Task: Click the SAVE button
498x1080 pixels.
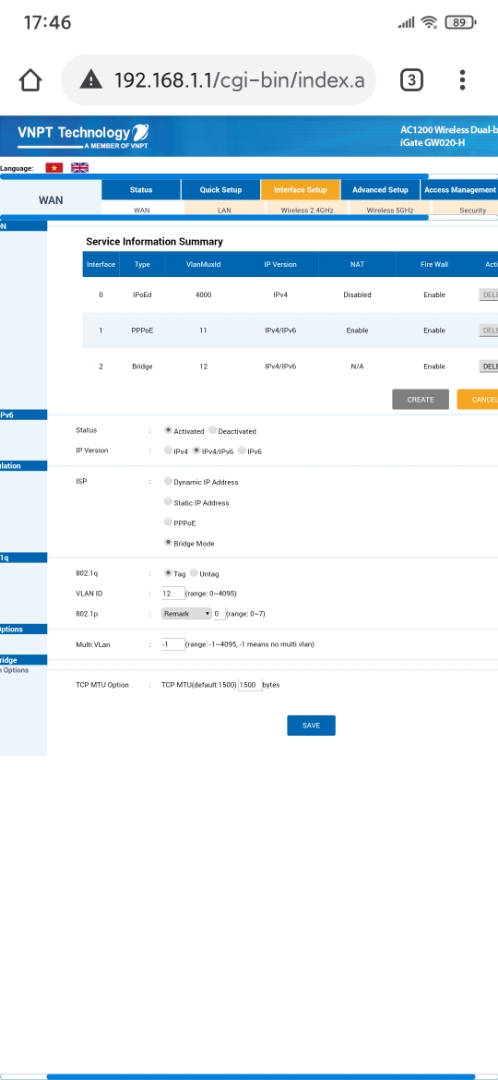Action: click(311, 725)
